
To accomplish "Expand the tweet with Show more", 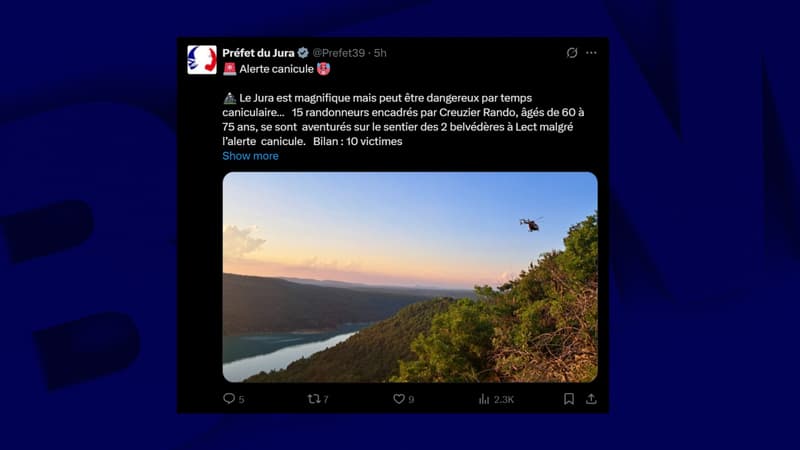I will point(250,156).
